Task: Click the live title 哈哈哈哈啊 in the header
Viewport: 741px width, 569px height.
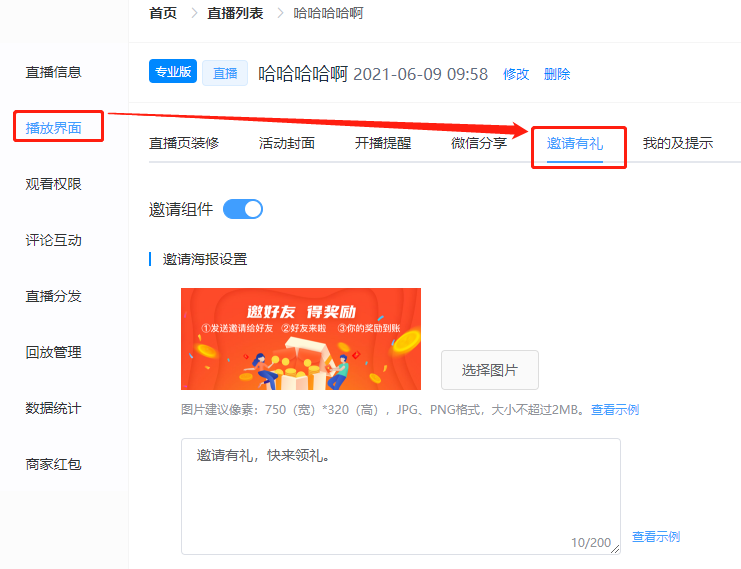Action: (x=303, y=74)
